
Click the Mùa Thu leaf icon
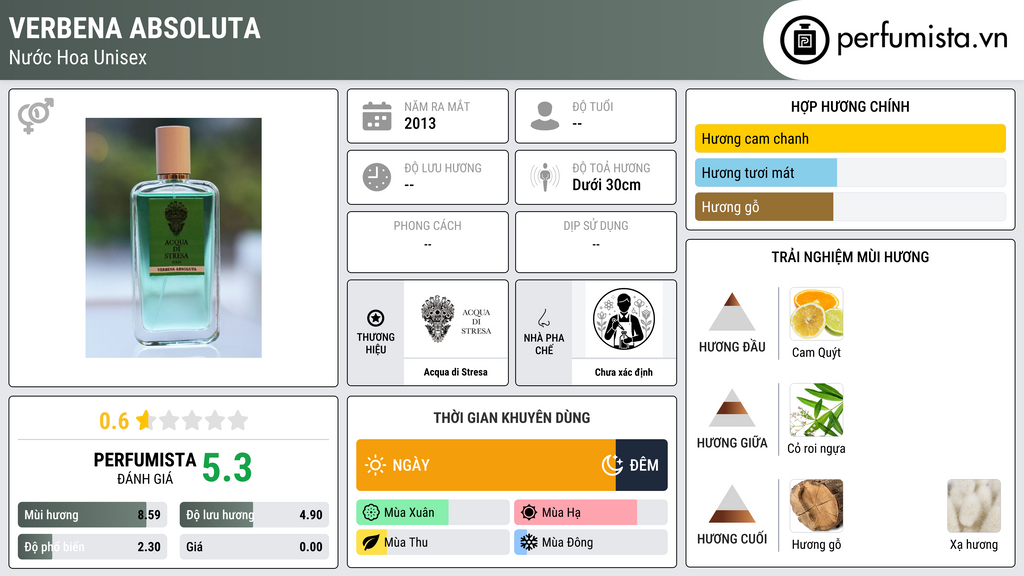tap(370, 542)
